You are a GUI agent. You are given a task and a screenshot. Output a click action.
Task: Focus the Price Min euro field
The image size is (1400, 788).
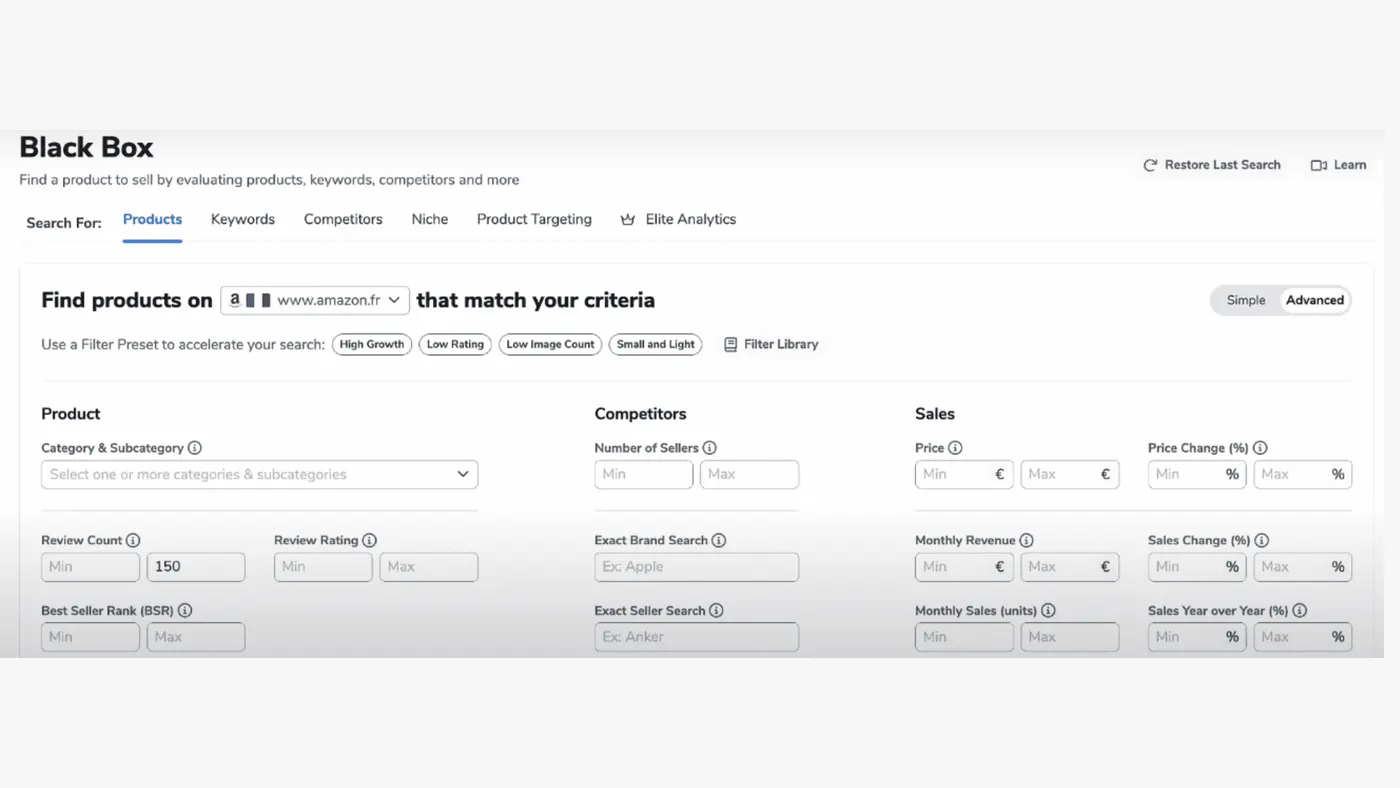point(964,474)
